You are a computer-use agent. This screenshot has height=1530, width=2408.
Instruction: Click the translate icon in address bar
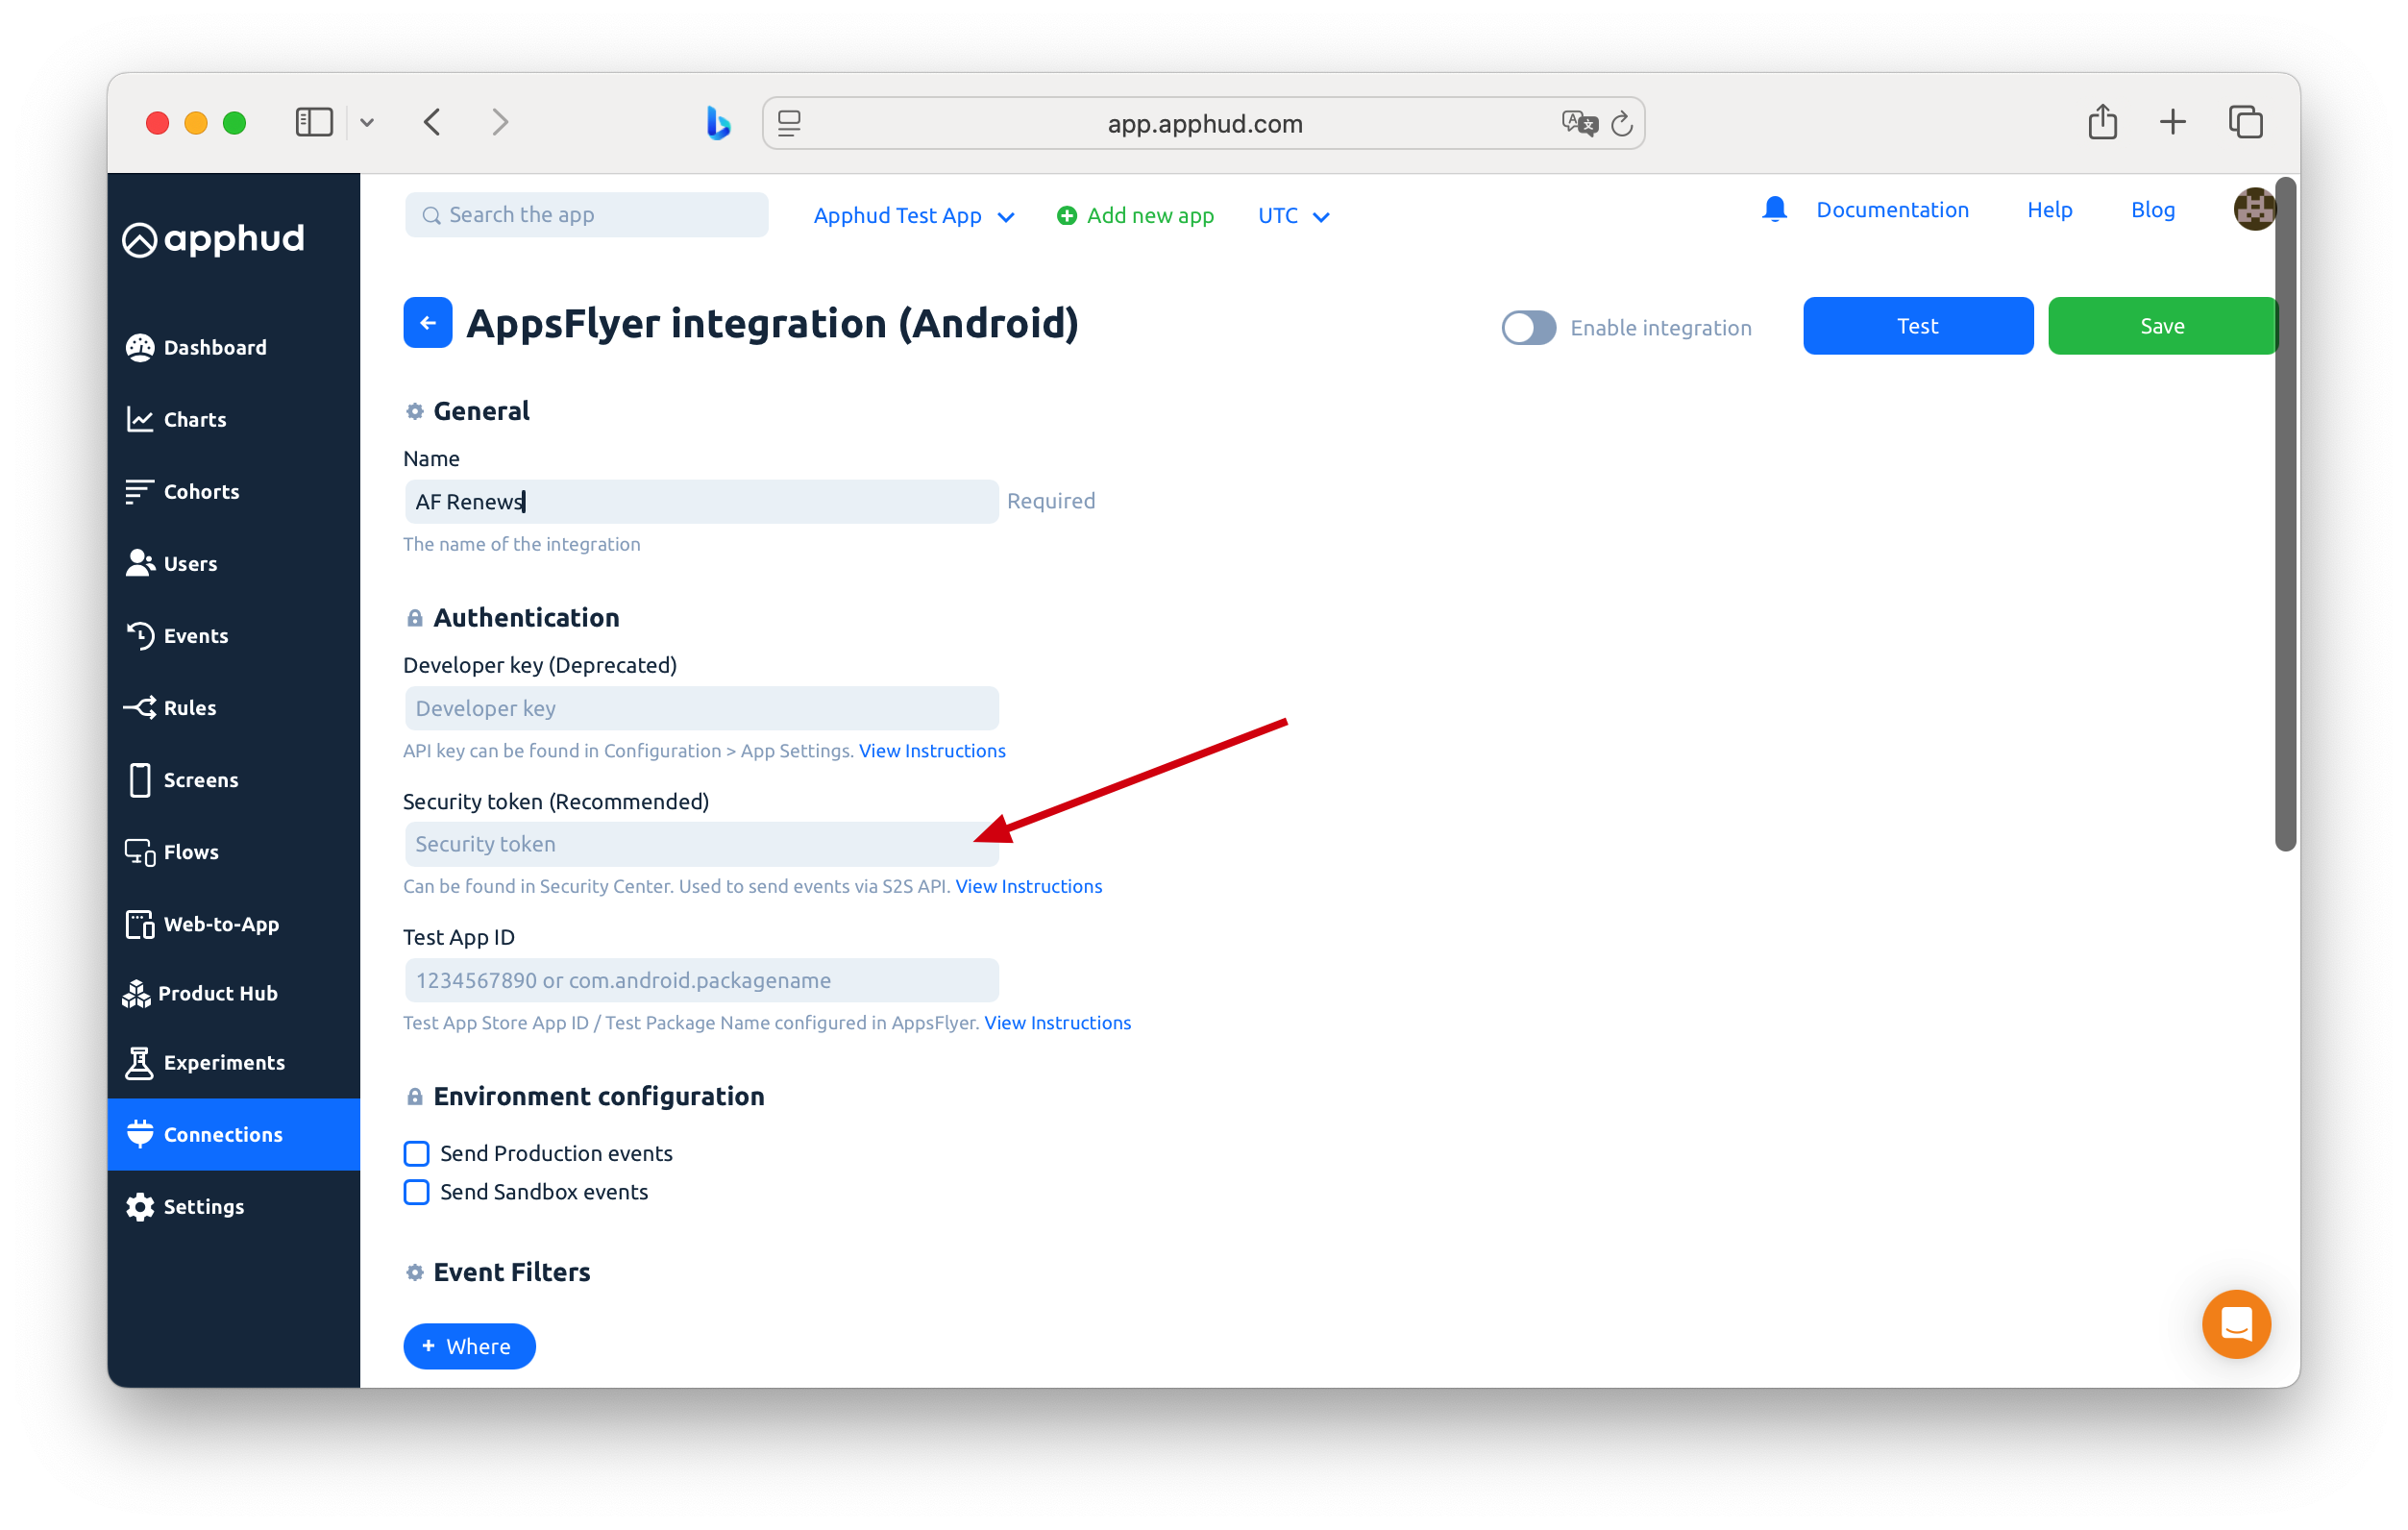pos(1579,122)
